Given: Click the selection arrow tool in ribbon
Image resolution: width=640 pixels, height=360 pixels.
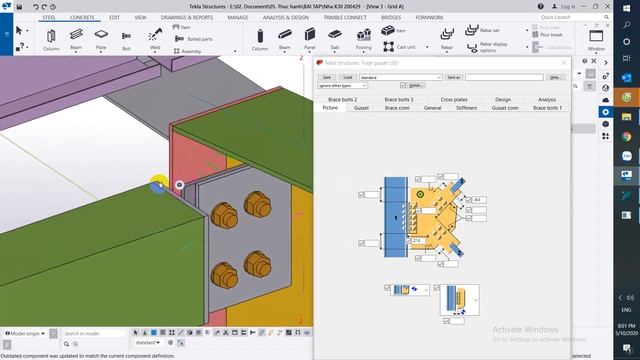Looking at the screenshot, I should coord(19,31).
